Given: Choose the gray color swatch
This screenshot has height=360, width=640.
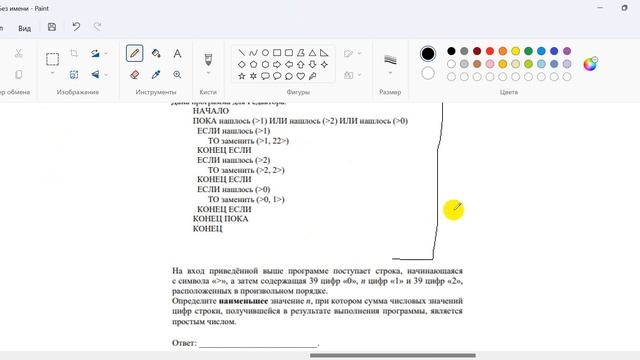Looking at the screenshot, I should click(x=464, y=51).
